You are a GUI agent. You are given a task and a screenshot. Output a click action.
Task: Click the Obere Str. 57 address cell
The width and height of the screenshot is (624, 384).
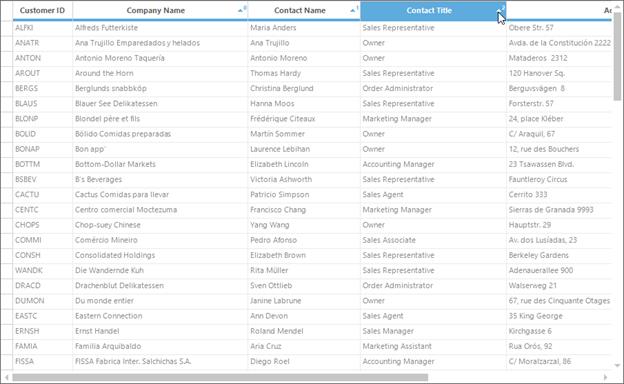[559, 28]
